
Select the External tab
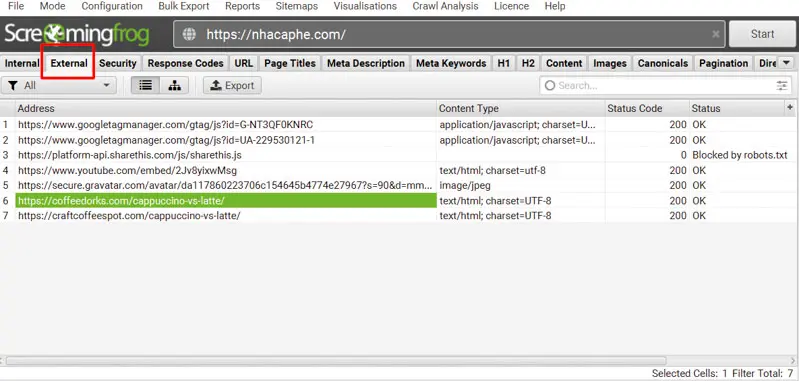(x=69, y=63)
